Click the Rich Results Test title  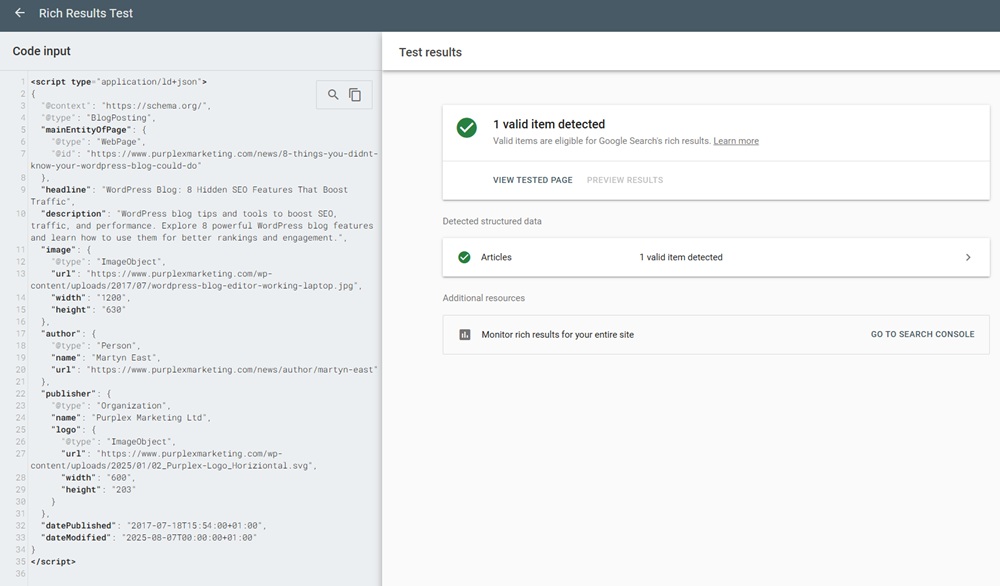[x=85, y=13]
